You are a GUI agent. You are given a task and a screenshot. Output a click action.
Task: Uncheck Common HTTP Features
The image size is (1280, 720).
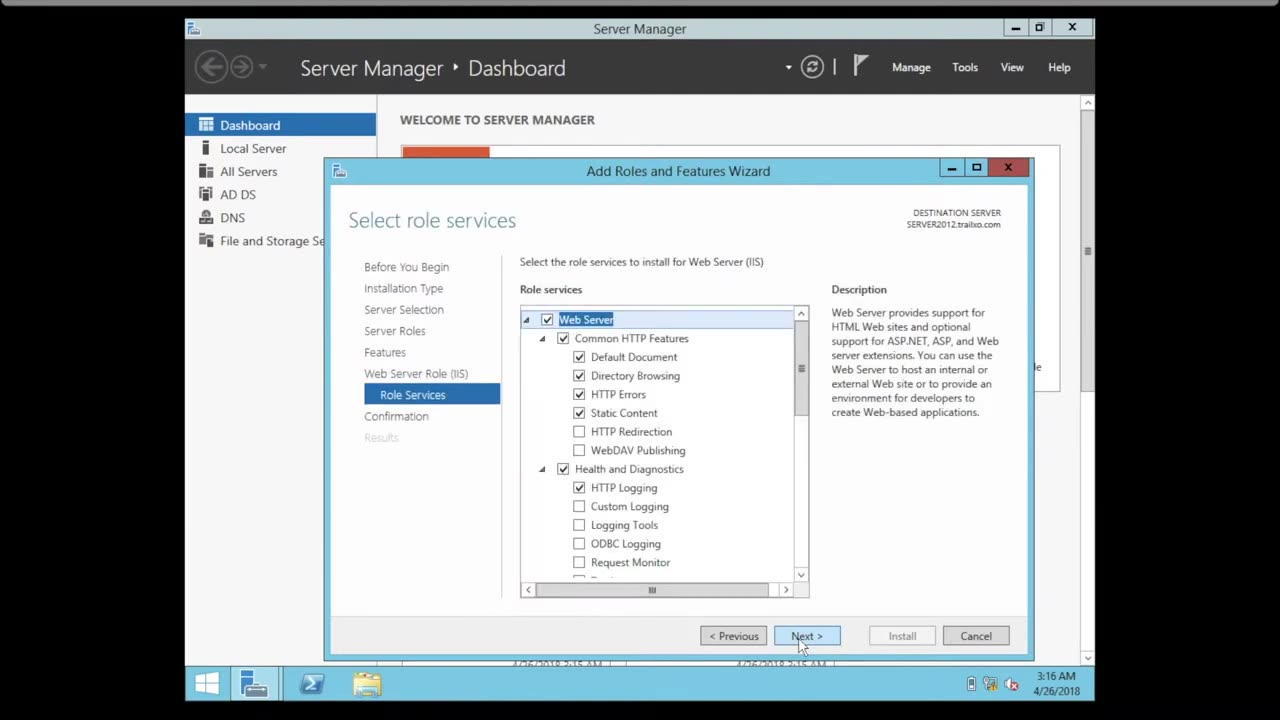[563, 338]
